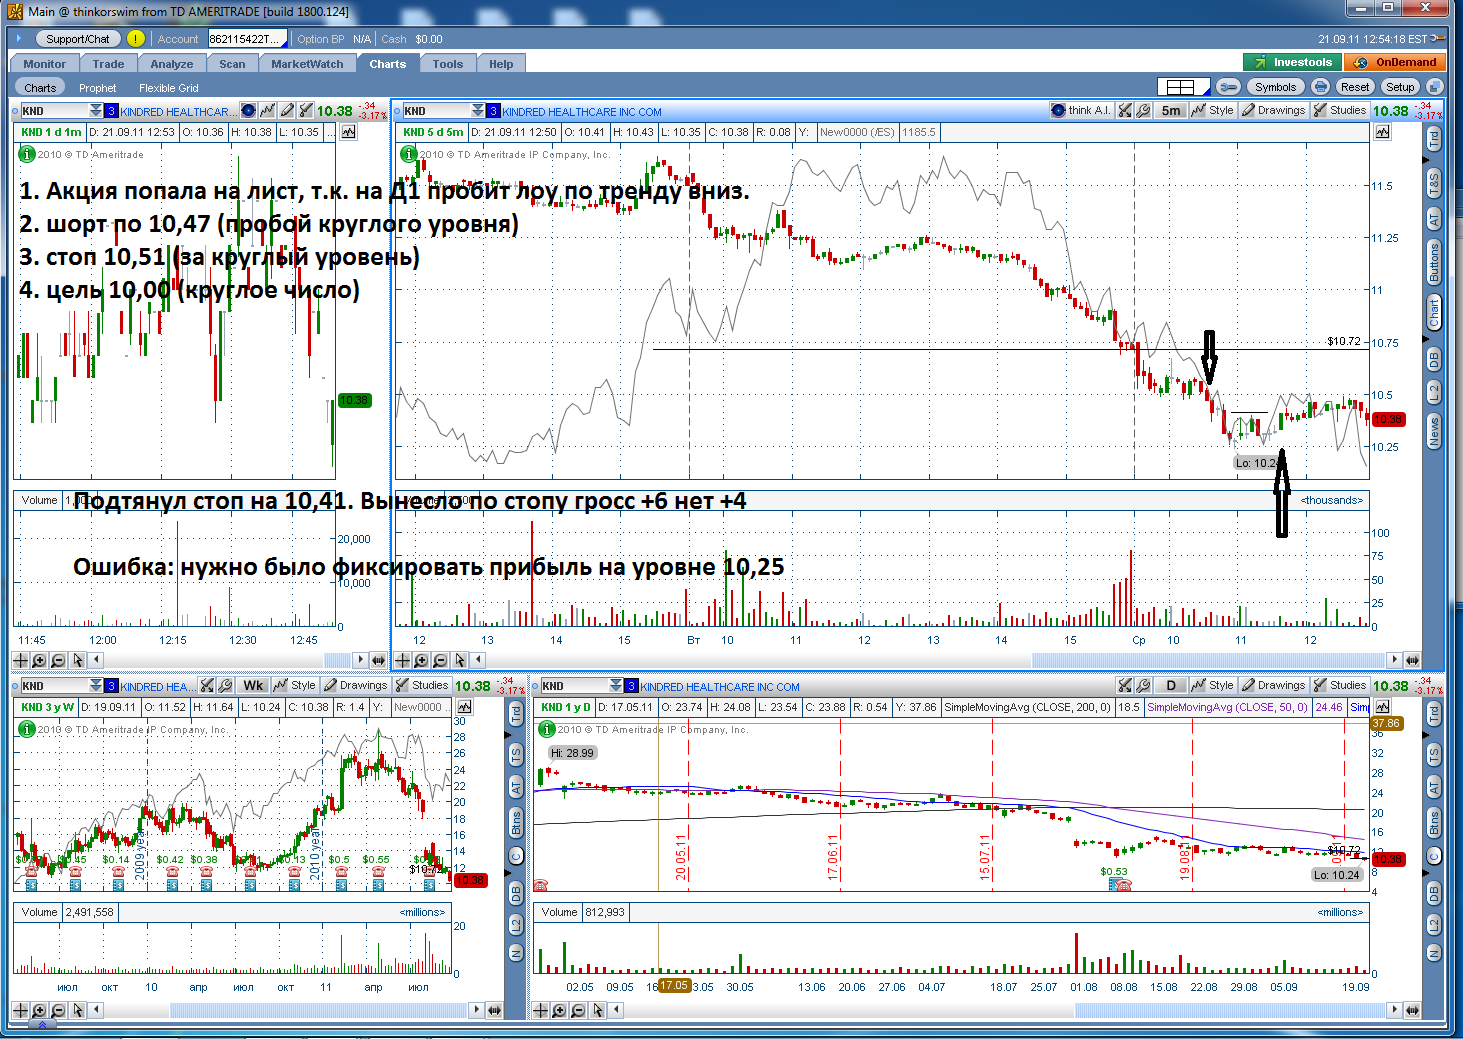Image resolution: width=1463 pixels, height=1039 pixels.
Task: Switch to the Monitor tab
Action: [45, 64]
